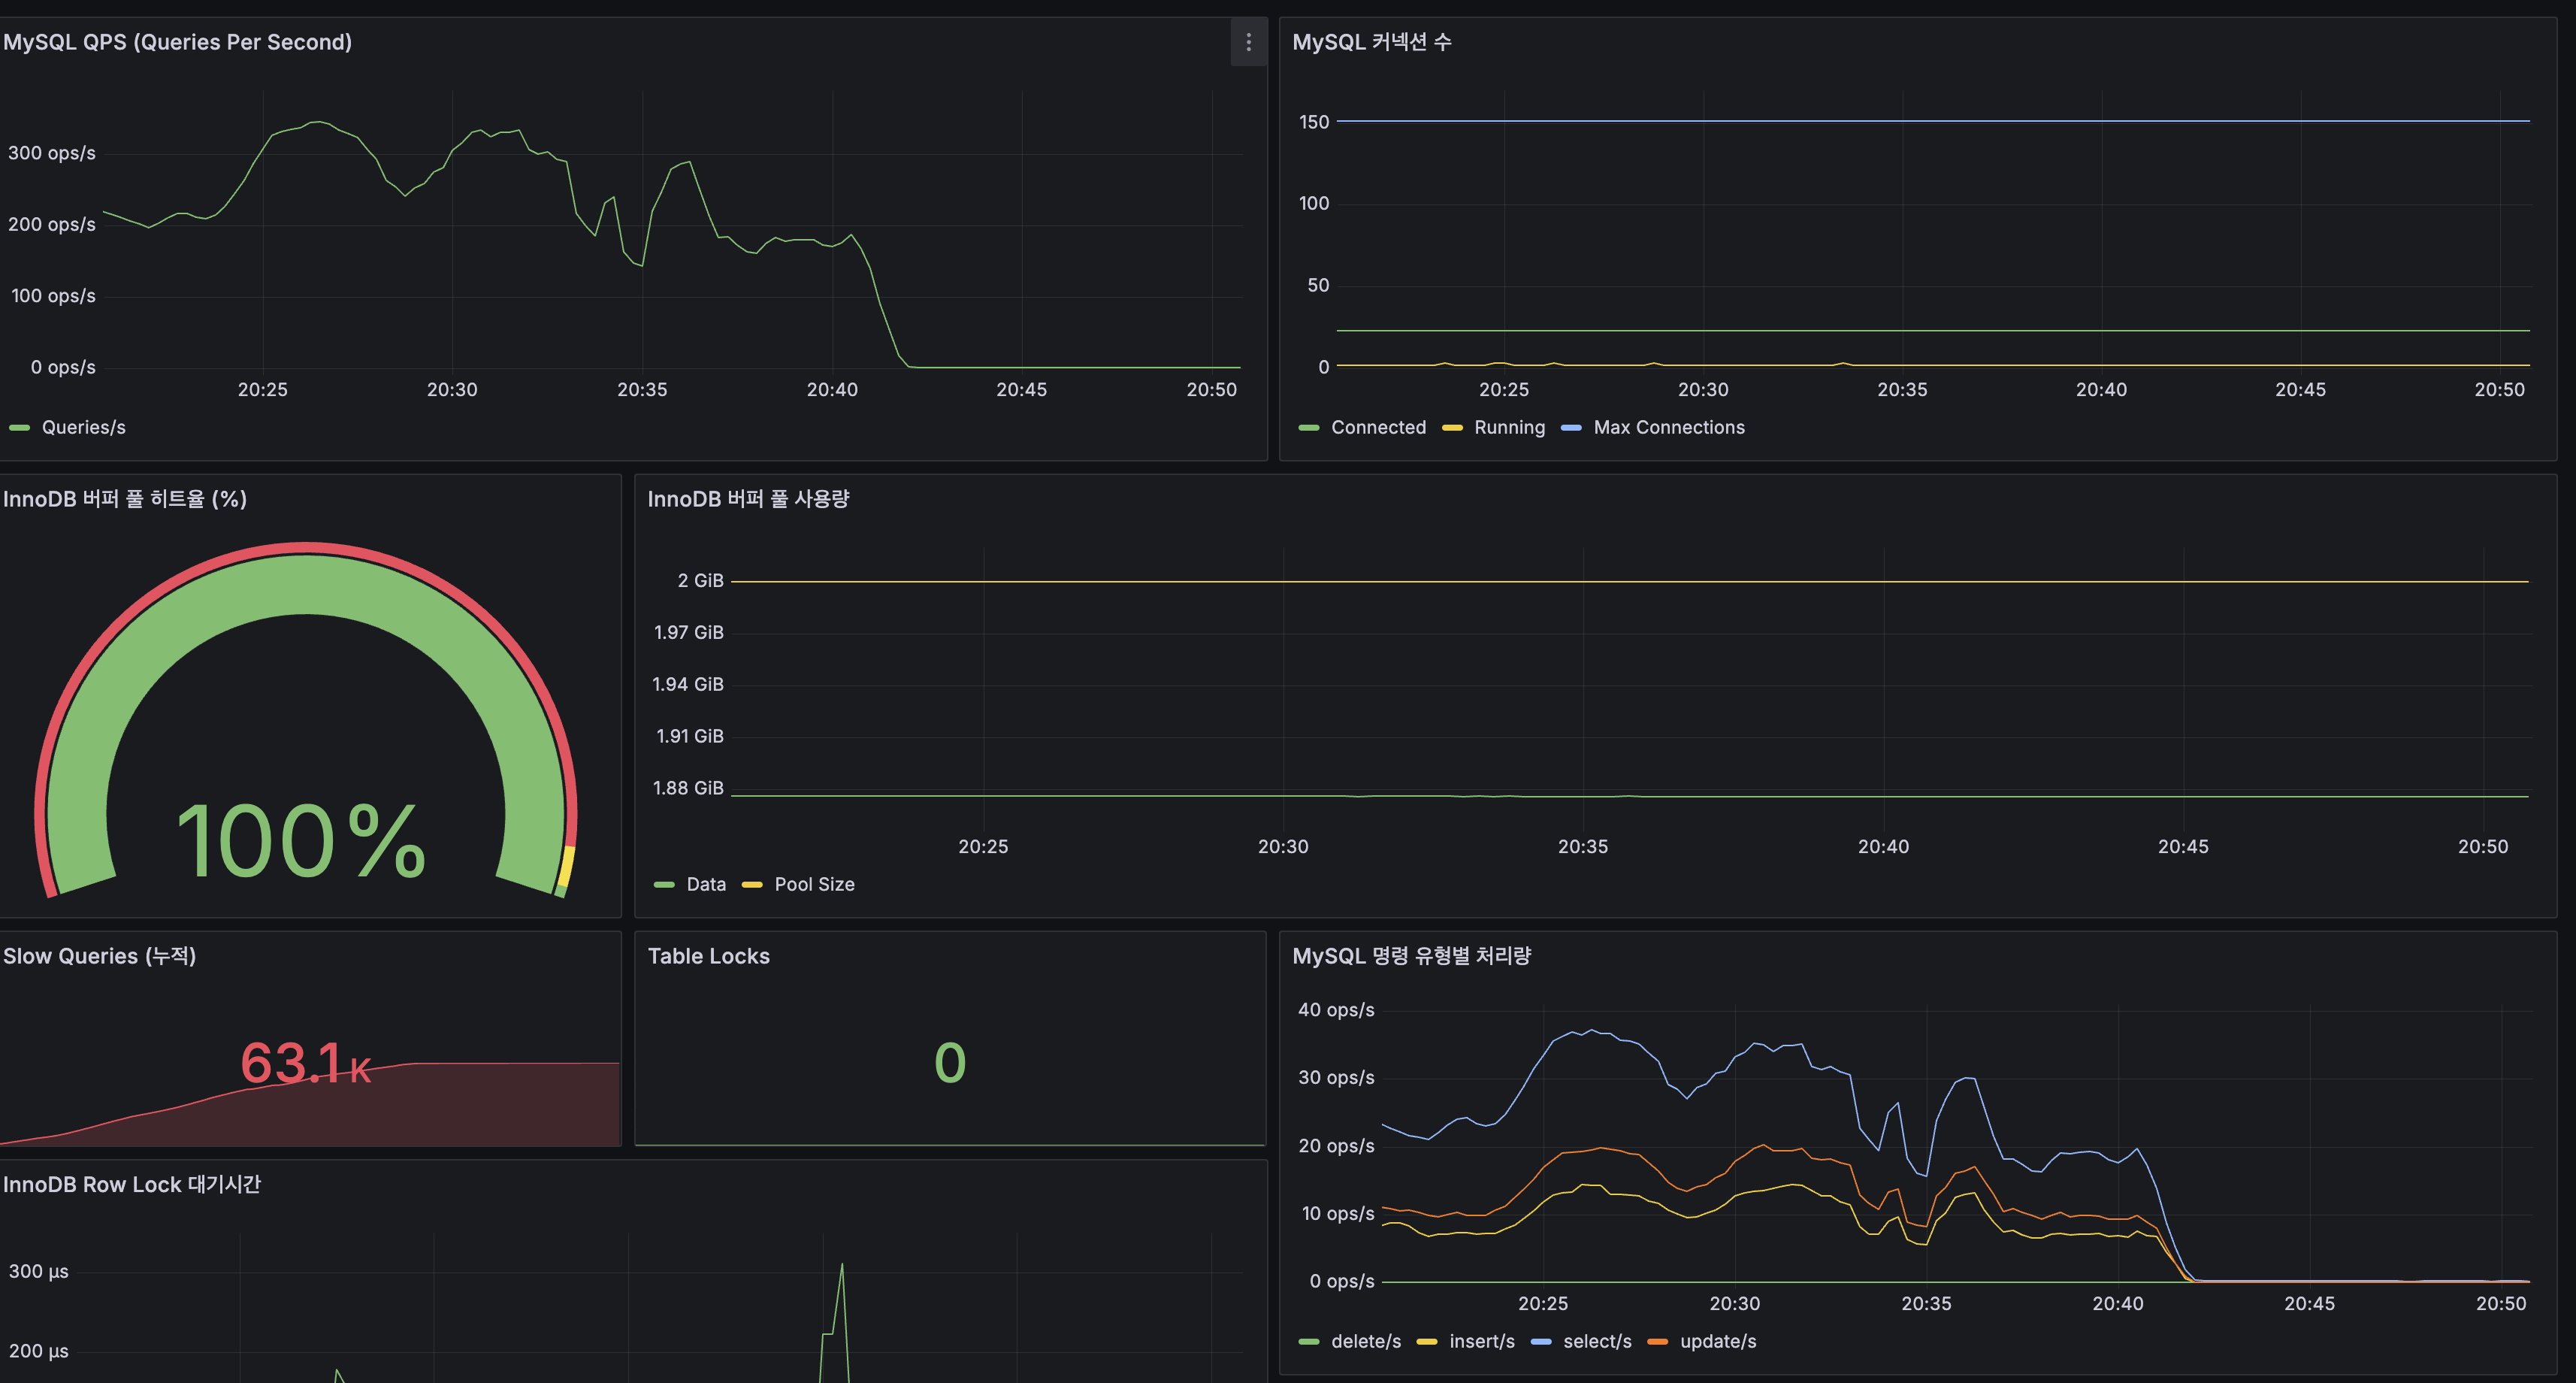Toggle the Data series in buffer pool usage
This screenshot has height=1383, width=2576.
706,884
